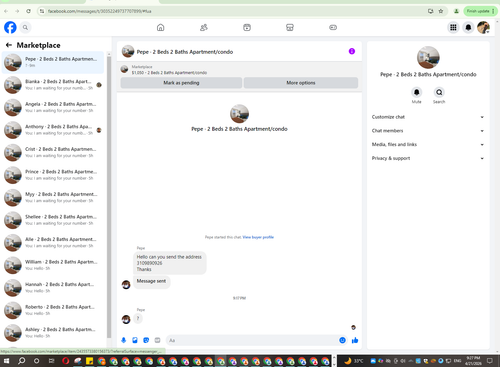
Task: Click the back arrow beside Marketplace
Action: click(9, 45)
